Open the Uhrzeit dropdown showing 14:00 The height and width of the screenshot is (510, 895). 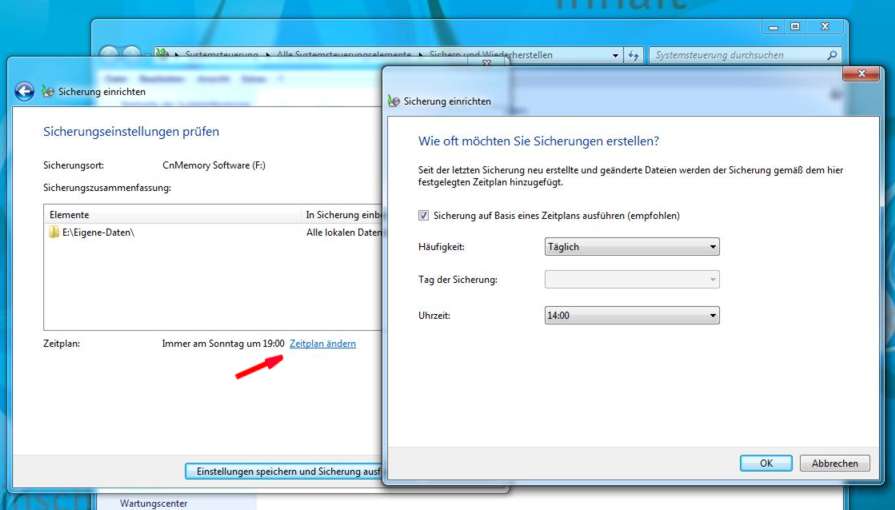click(632, 315)
